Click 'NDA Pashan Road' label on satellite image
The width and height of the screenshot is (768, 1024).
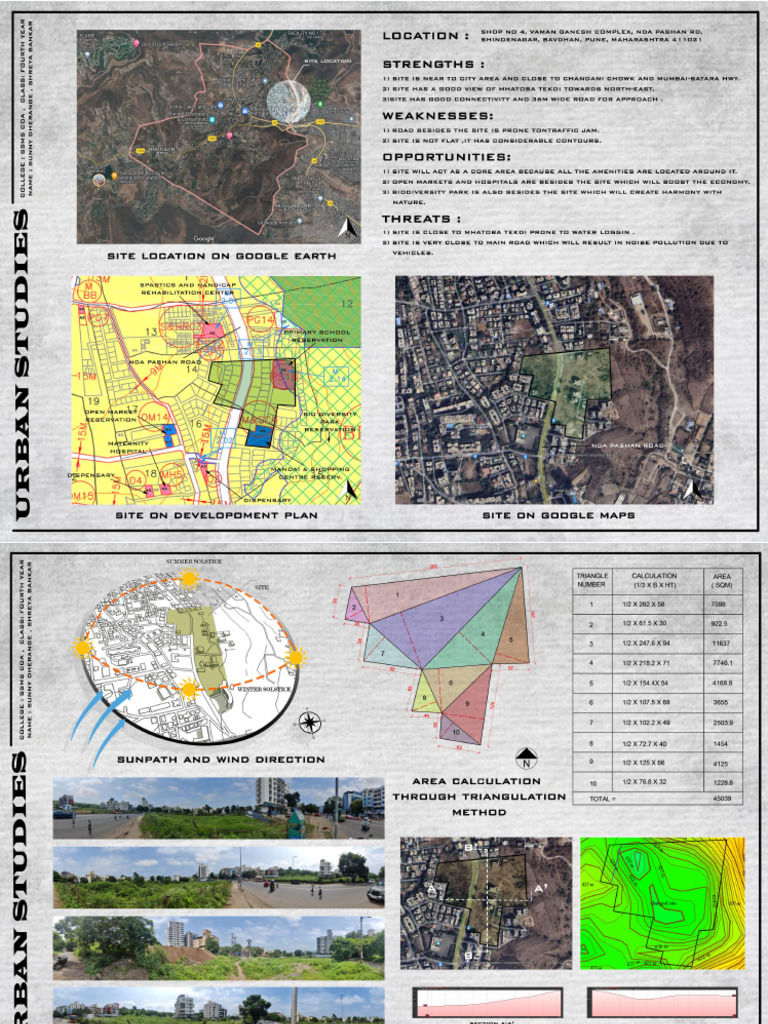tap(628, 445)
